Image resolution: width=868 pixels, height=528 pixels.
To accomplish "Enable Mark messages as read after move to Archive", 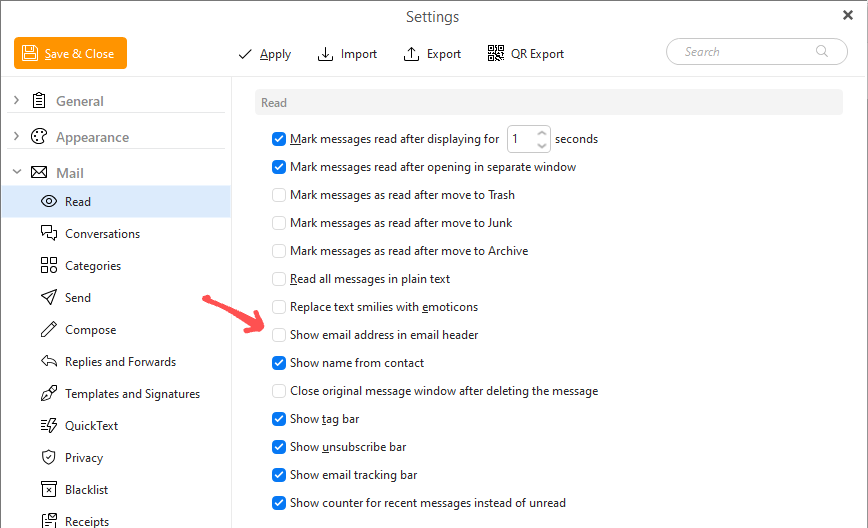I will (279, 251).
